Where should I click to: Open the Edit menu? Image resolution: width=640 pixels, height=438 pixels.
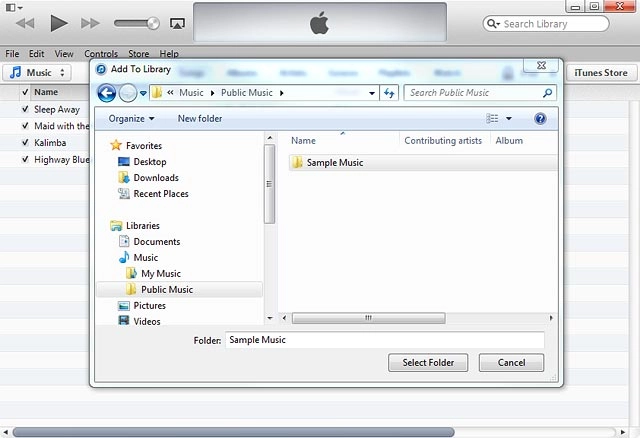[36, 53]
